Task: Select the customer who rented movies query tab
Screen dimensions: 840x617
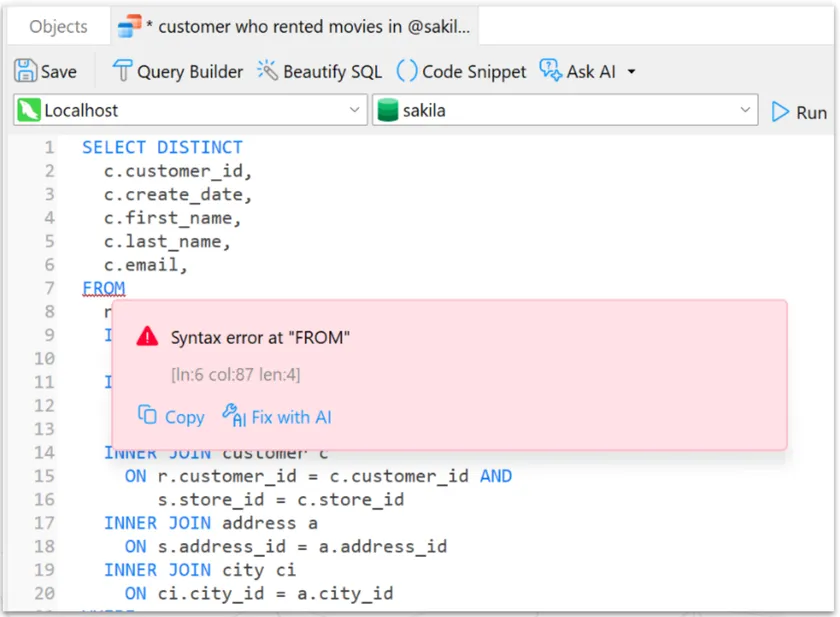Action: [x=295, y=26]
